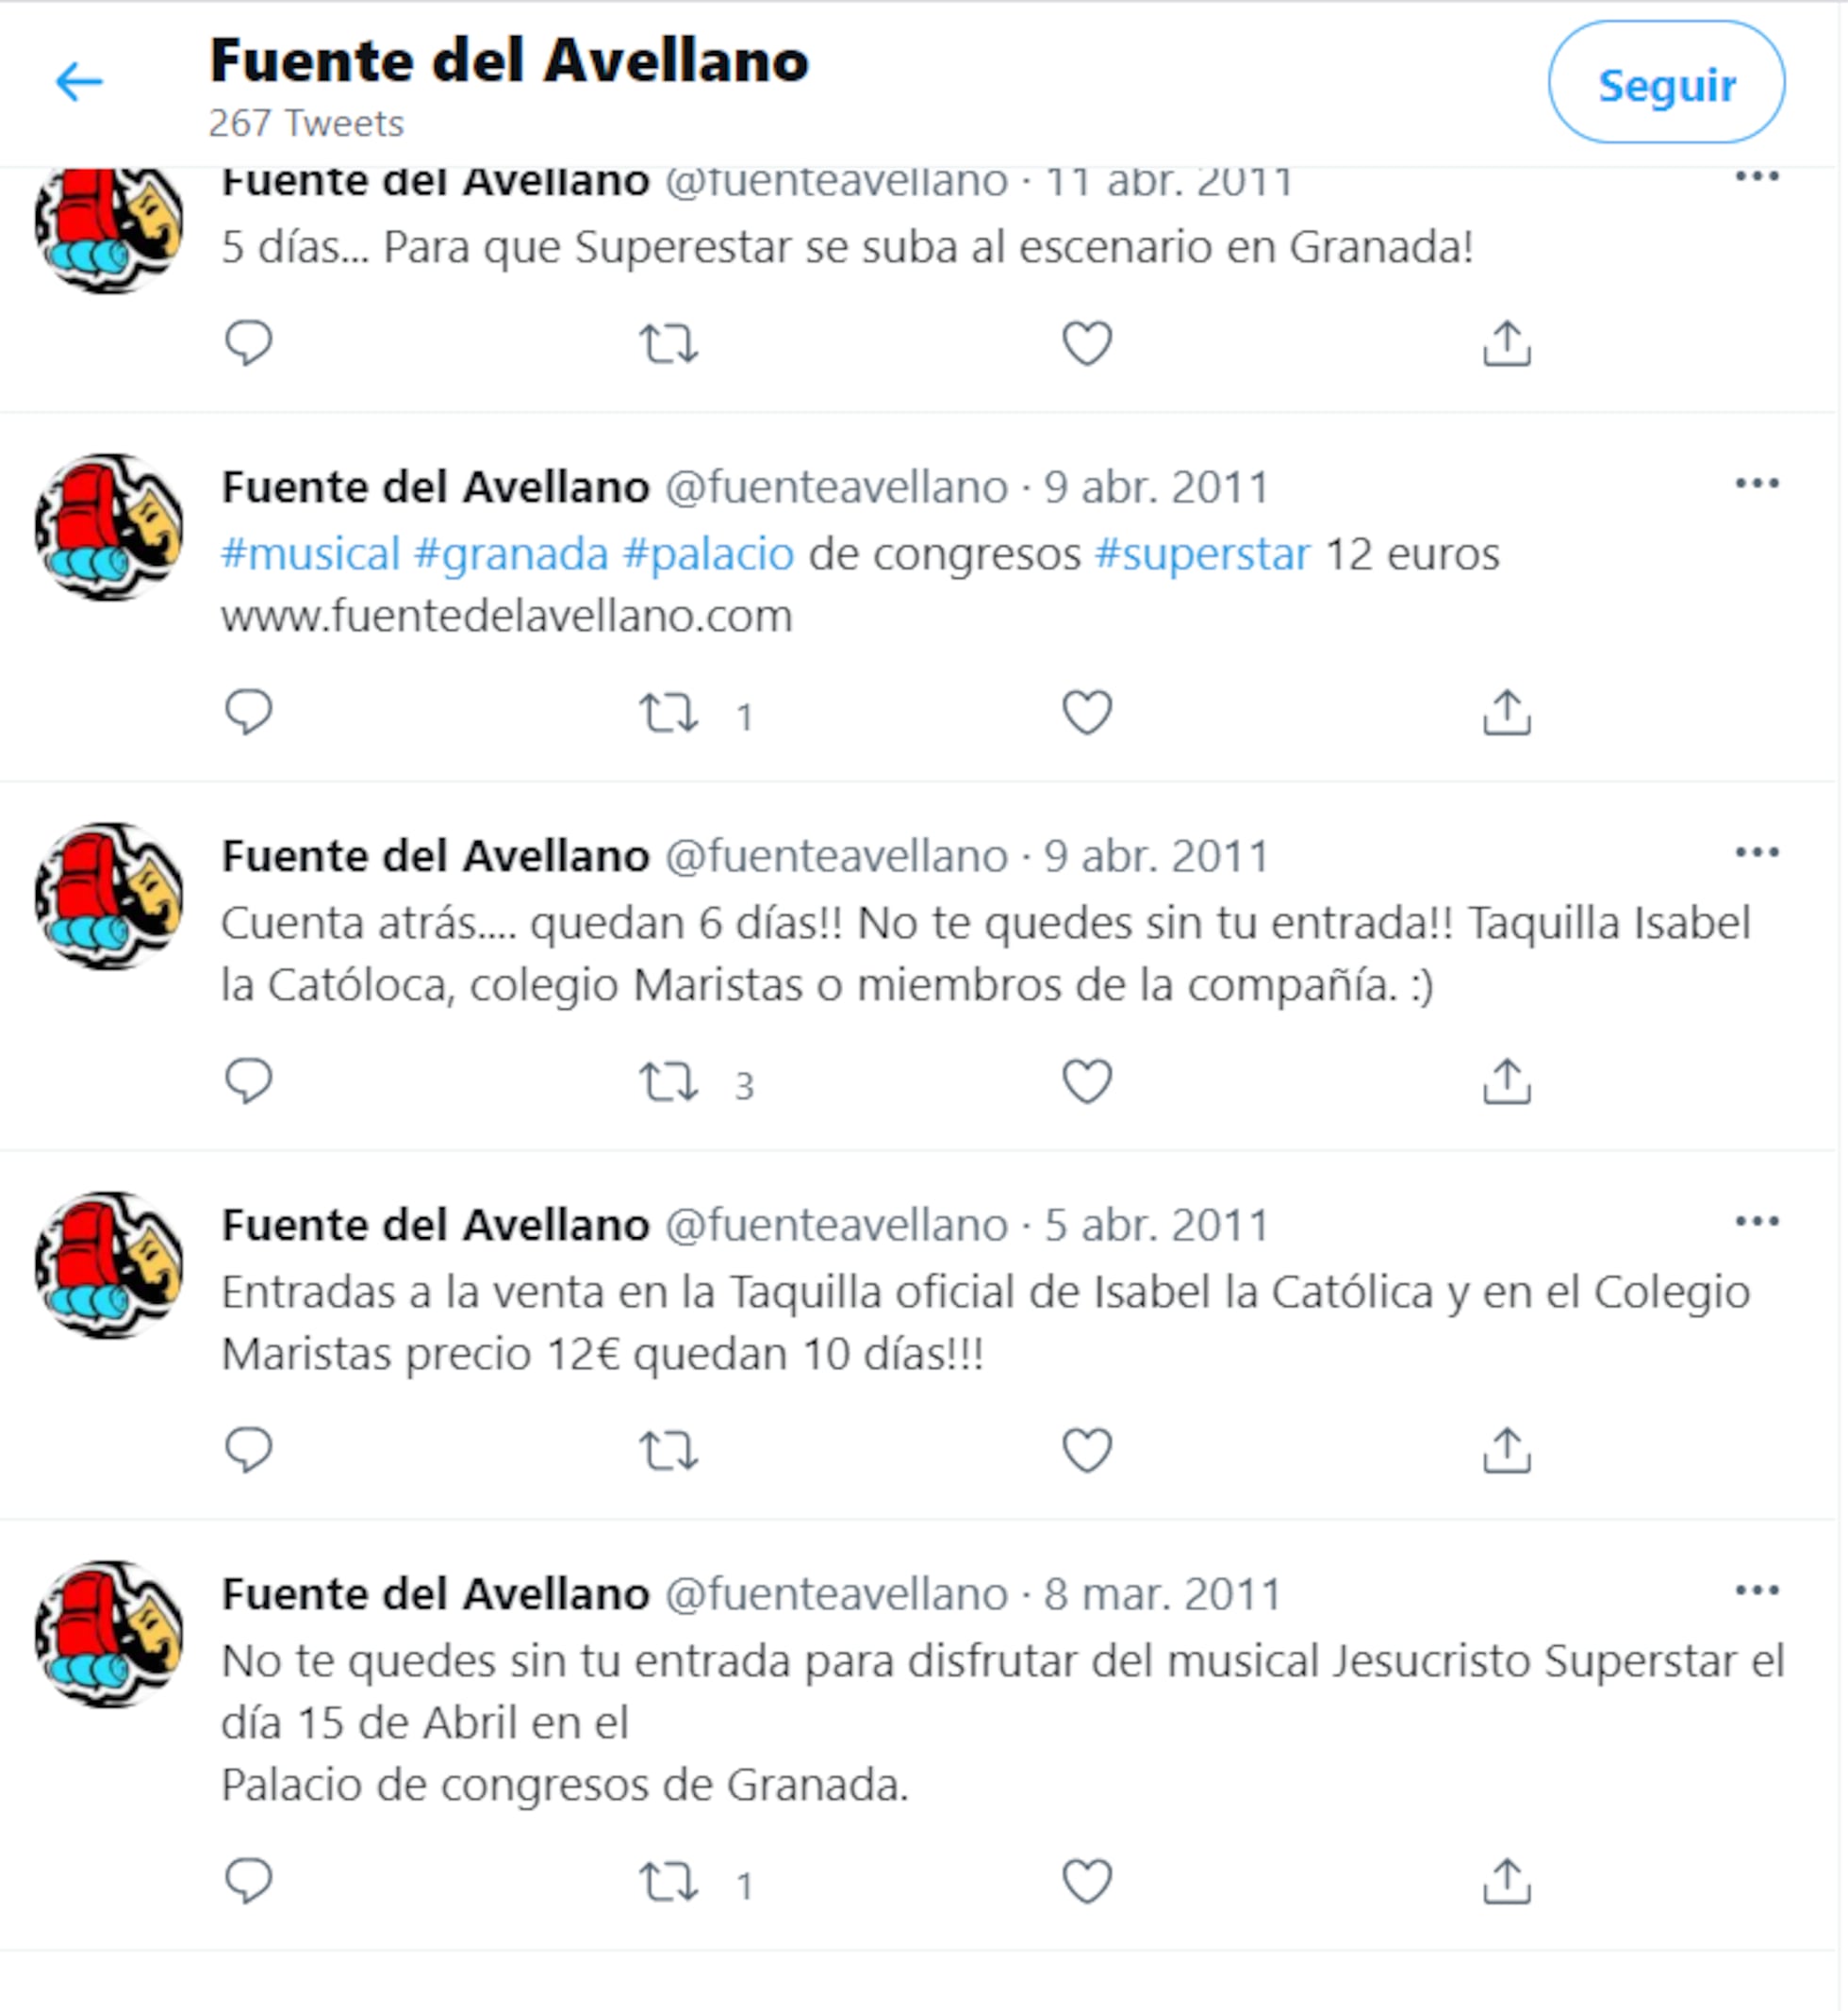Open profile avatar on 'Cuenta atrás' tweet
The image size is (1848, 2011).
click(x=109, y=897)
